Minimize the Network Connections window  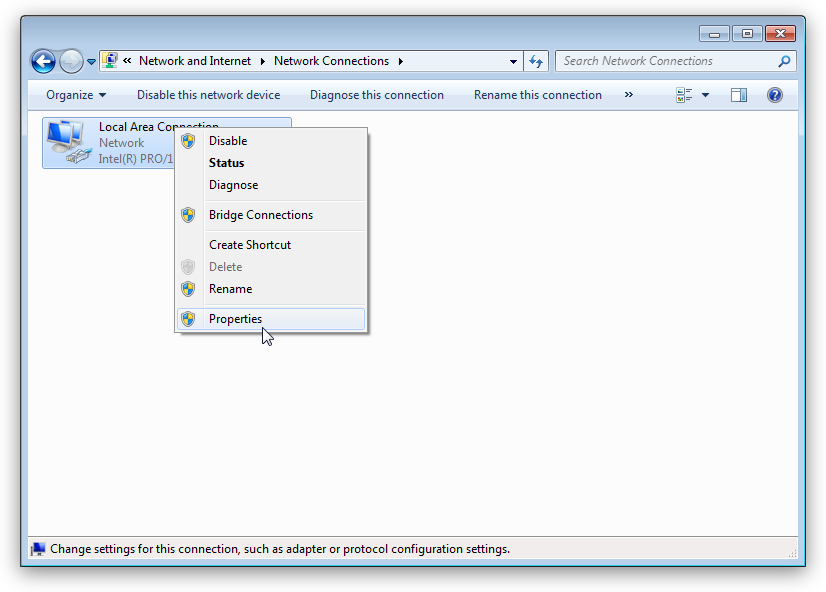pos(714,34)
